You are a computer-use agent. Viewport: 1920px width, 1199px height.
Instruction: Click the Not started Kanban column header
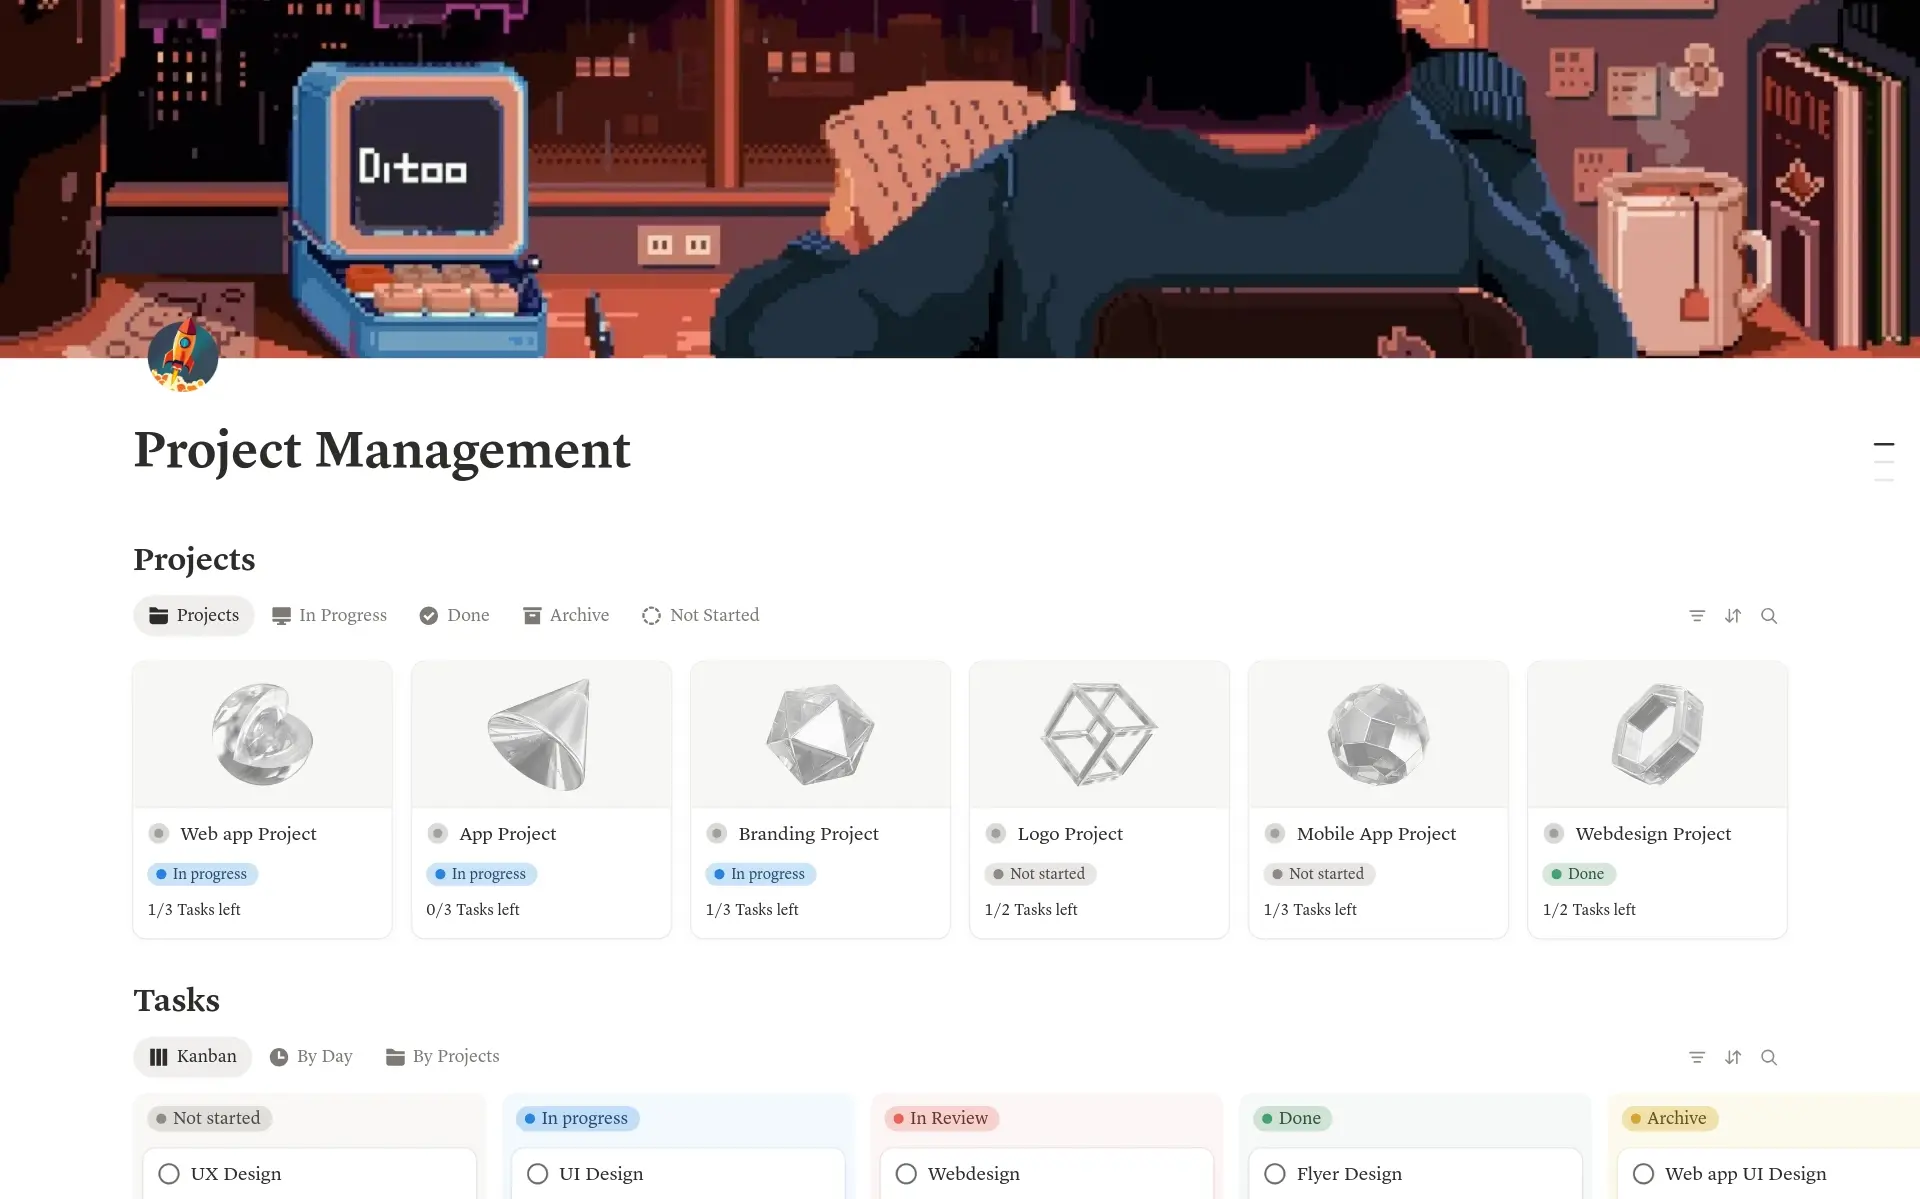[x=210, y=1118]
